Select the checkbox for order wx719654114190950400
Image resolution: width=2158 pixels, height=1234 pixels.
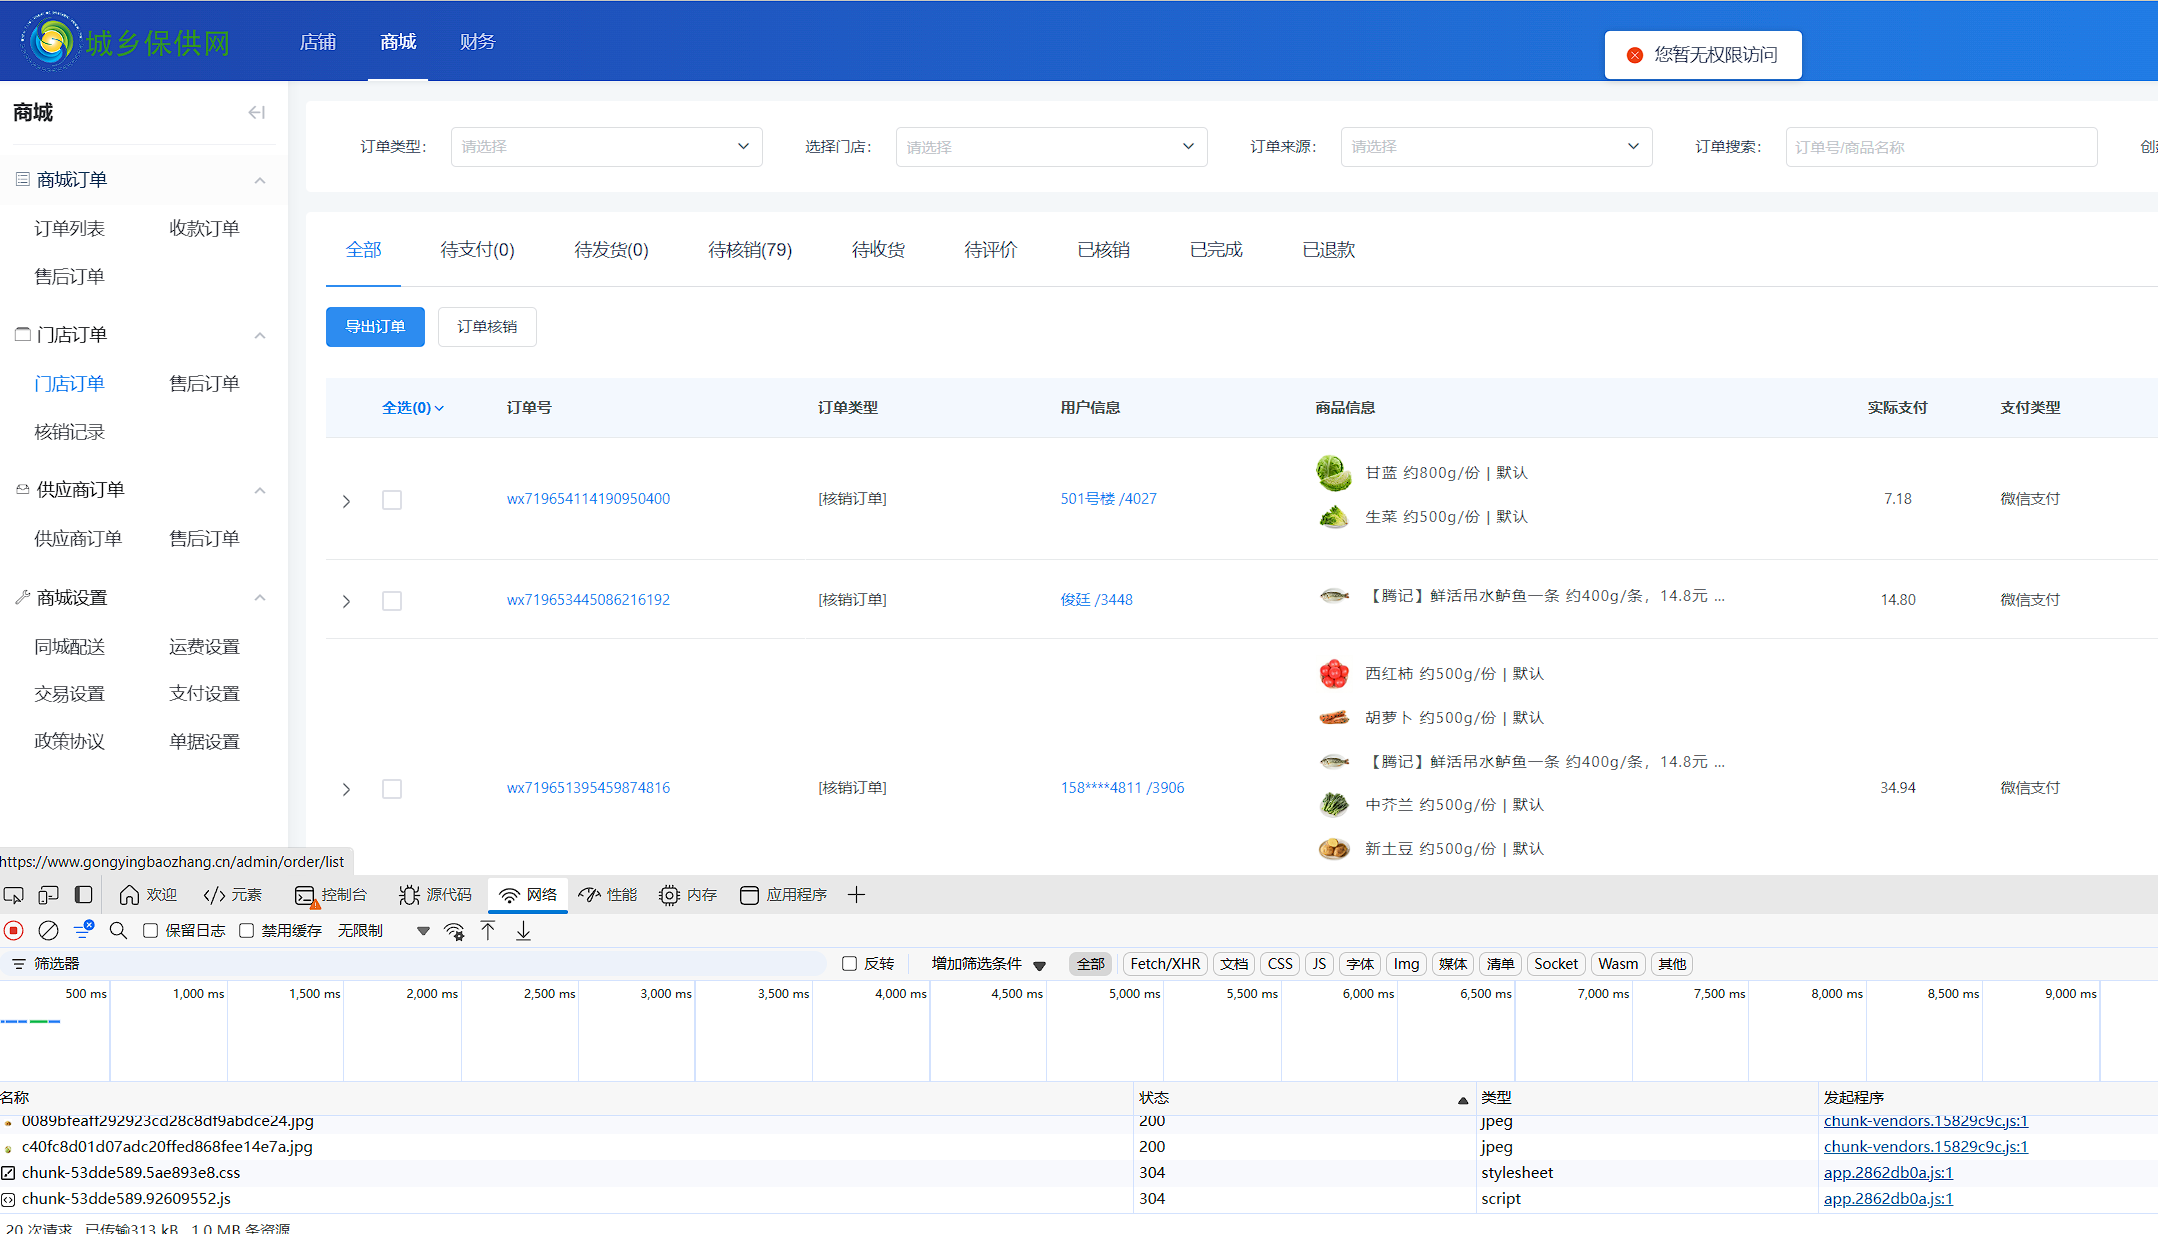pyautogui.click(x=392, y=500)
